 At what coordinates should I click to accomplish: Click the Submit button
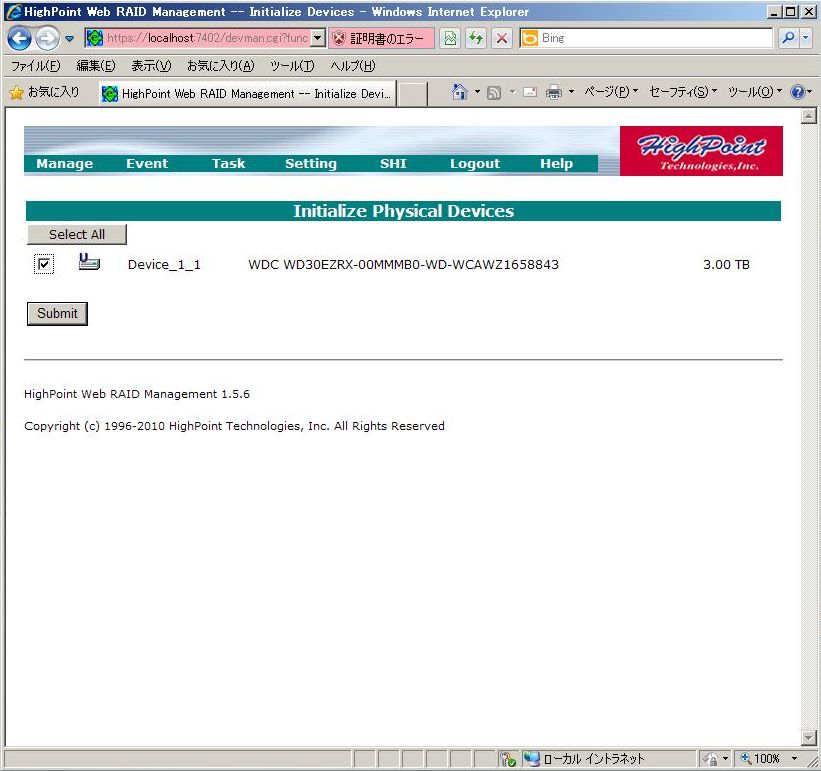click(57, 314)
